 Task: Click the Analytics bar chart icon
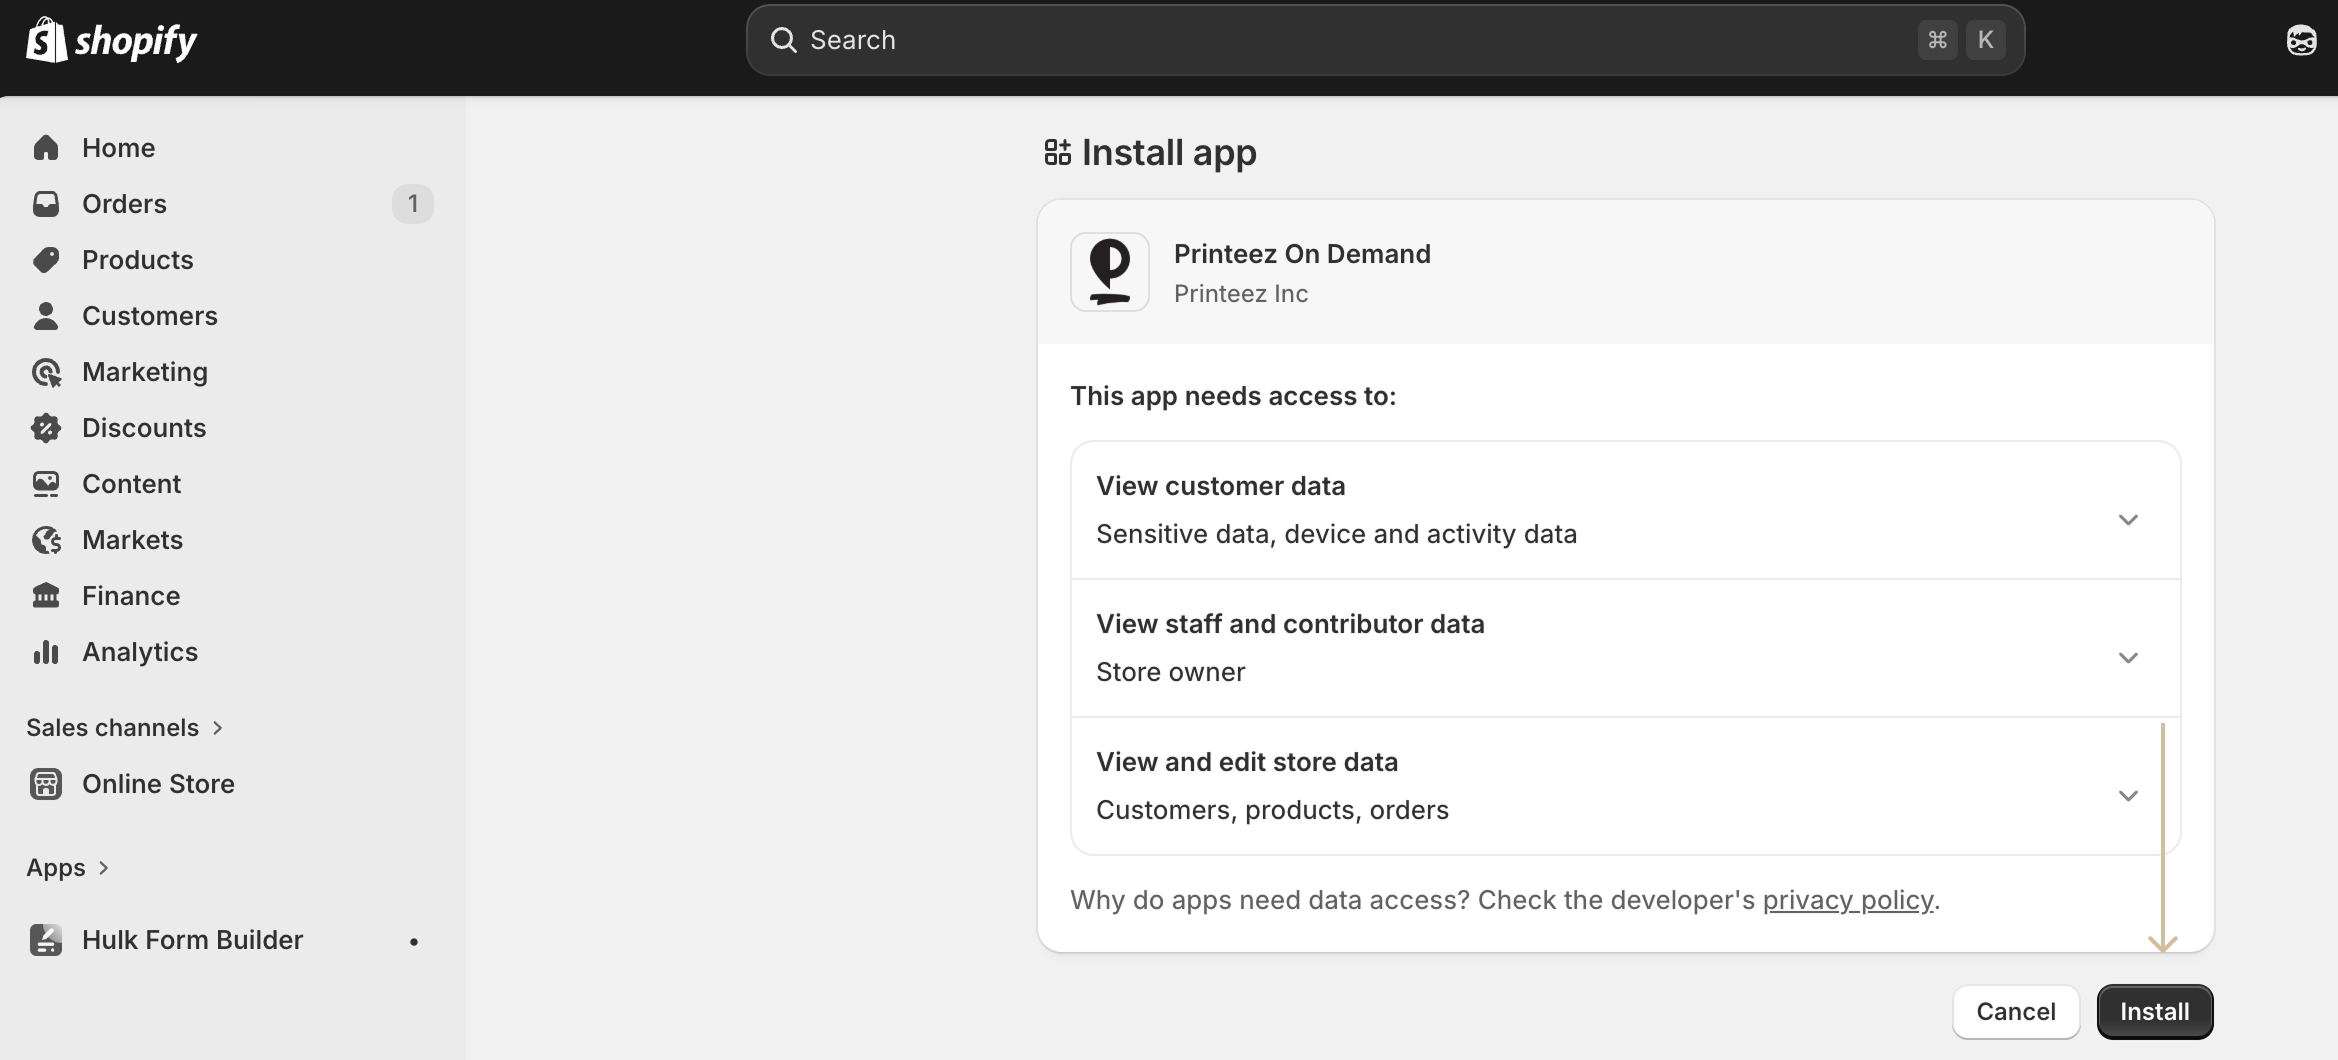46,652
